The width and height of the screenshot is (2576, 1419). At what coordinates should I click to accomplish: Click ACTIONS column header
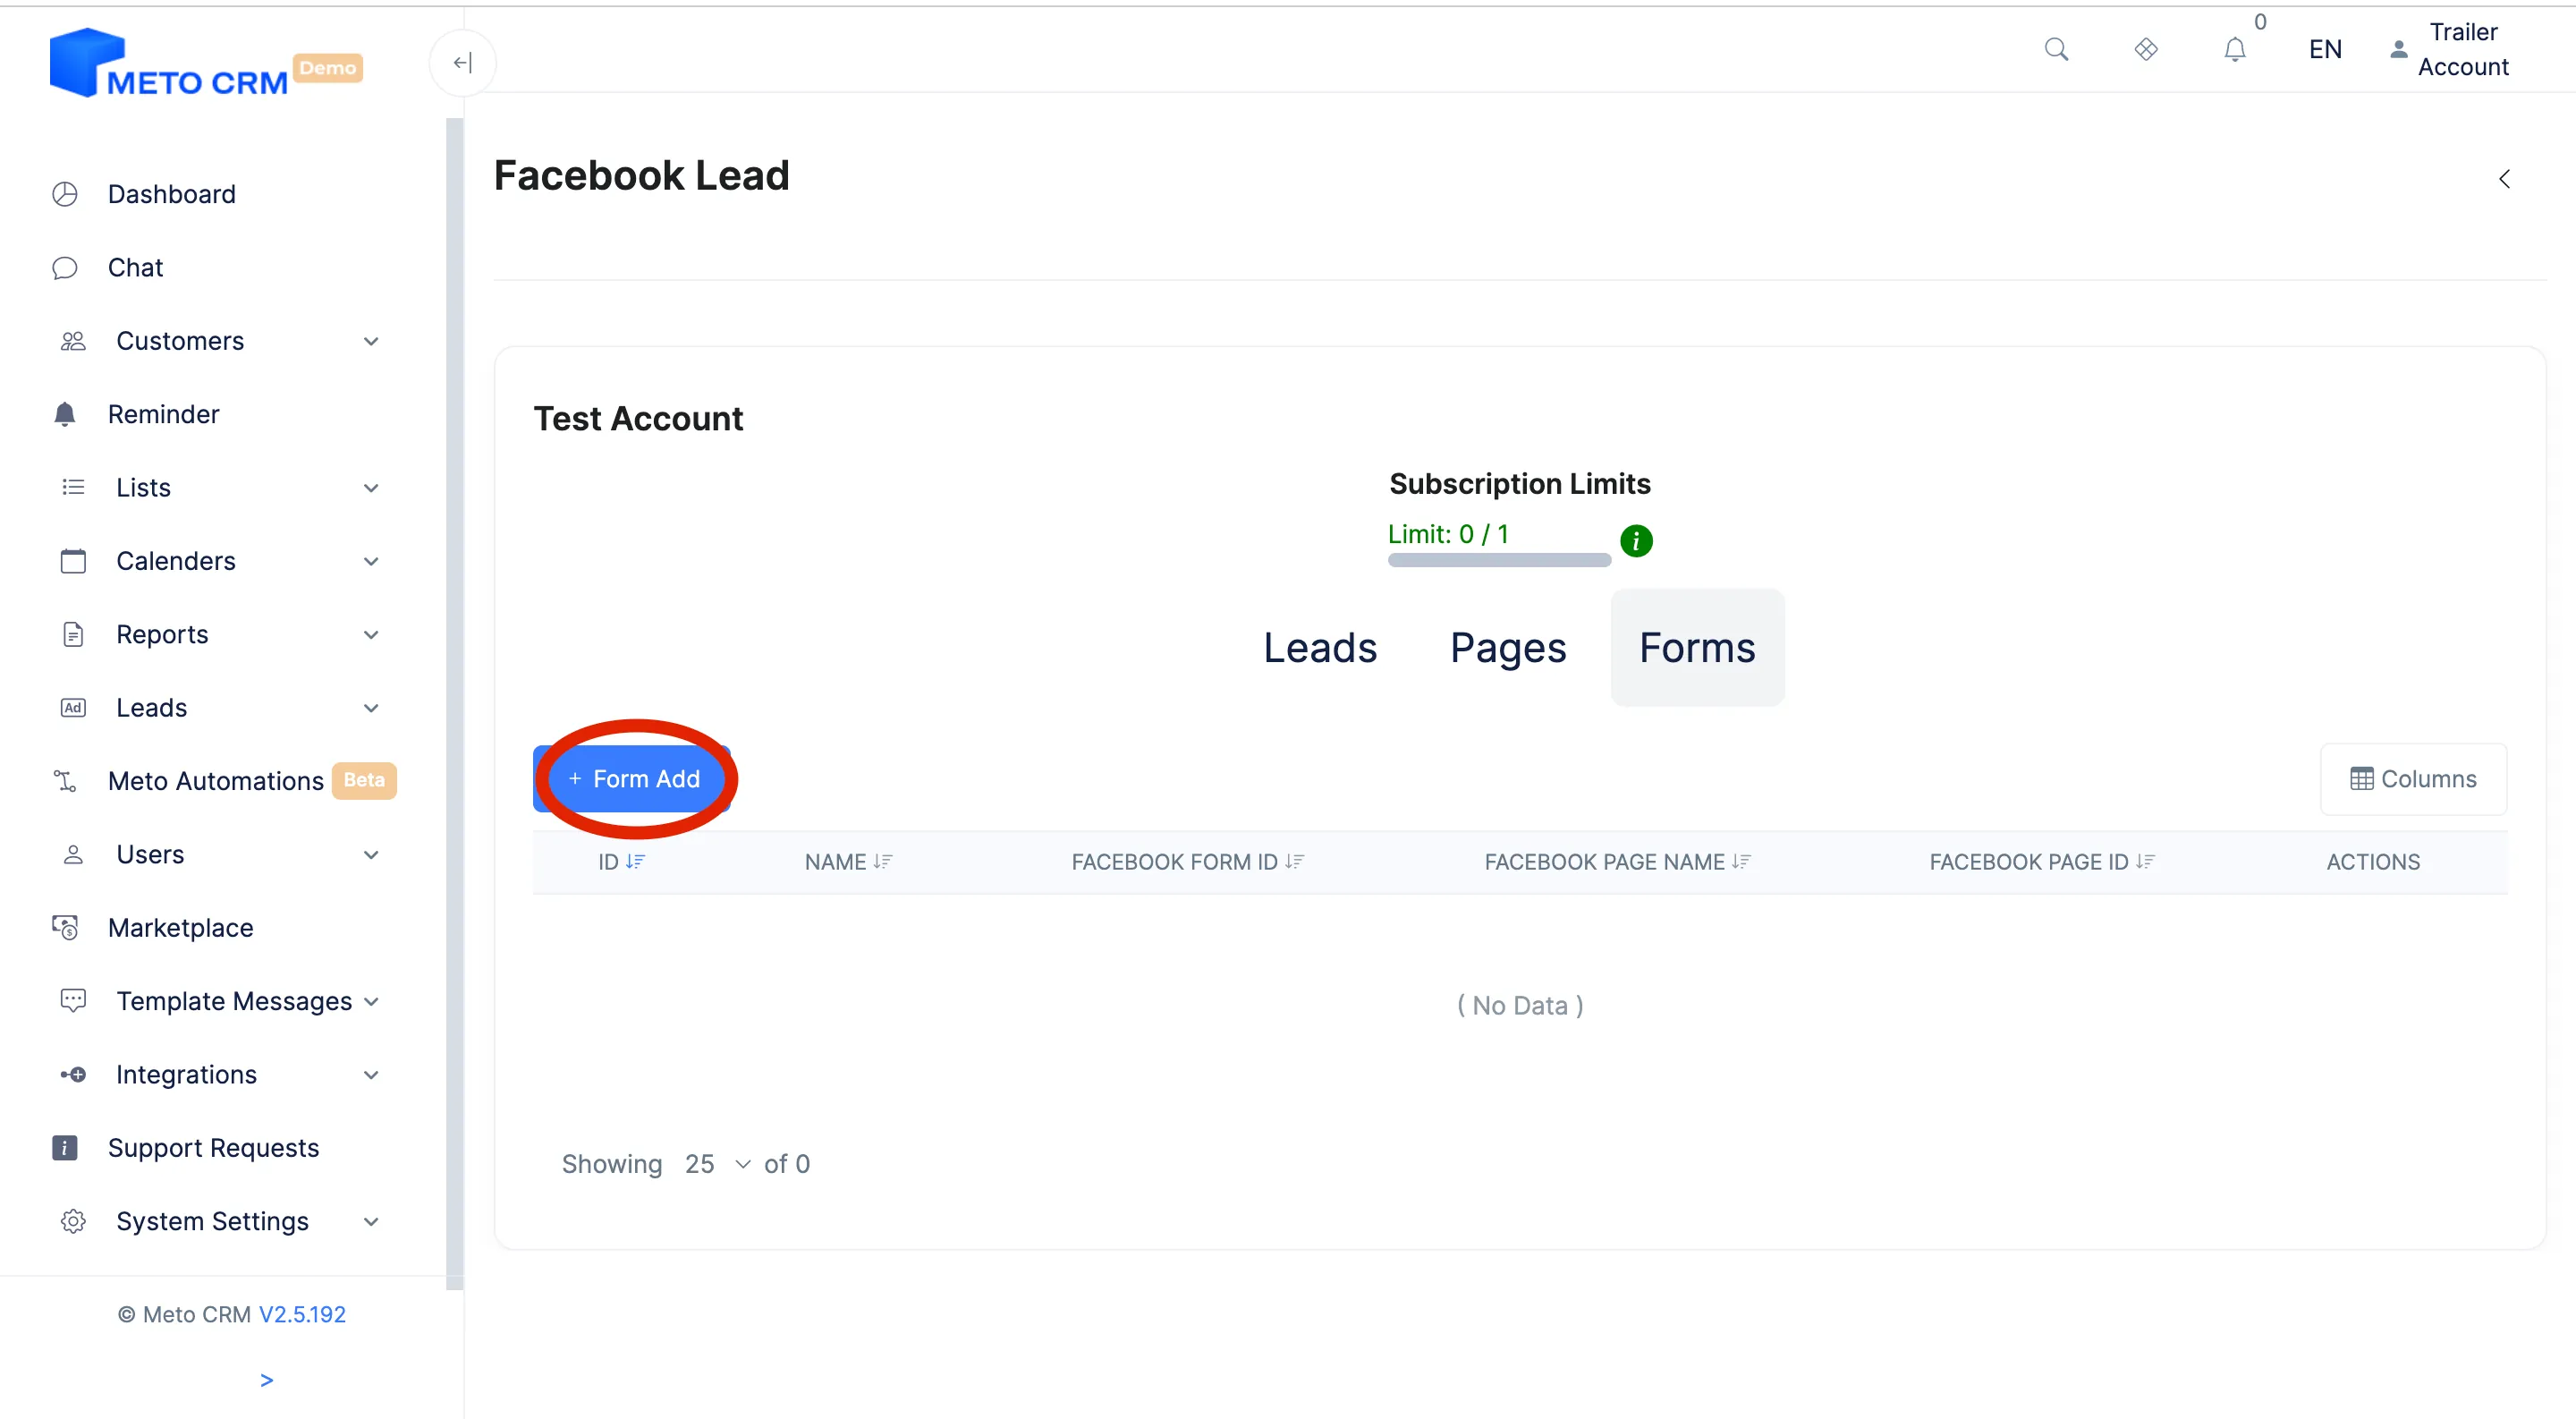(2372, 862)
